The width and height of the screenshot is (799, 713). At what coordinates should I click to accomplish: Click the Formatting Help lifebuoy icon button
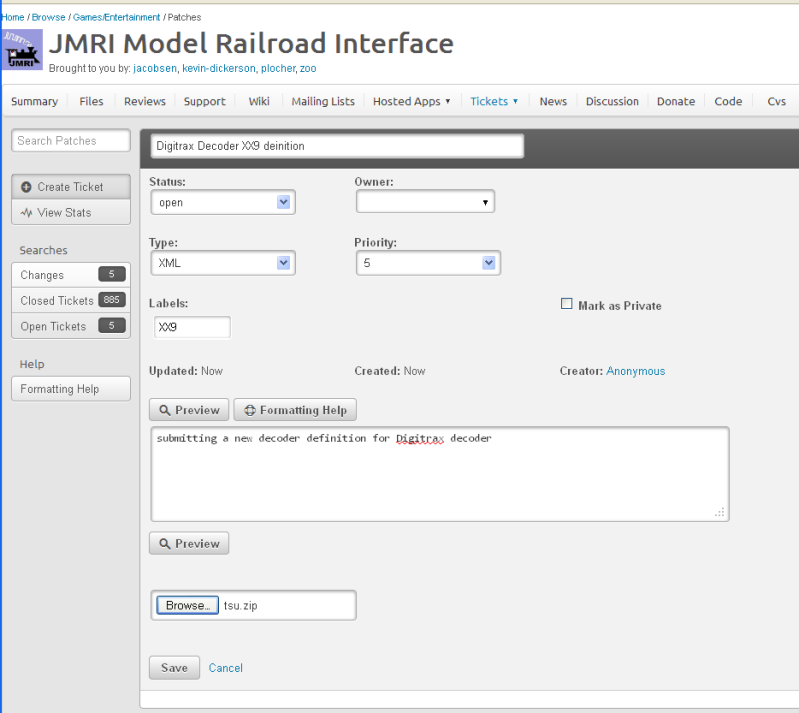(295, 410)
